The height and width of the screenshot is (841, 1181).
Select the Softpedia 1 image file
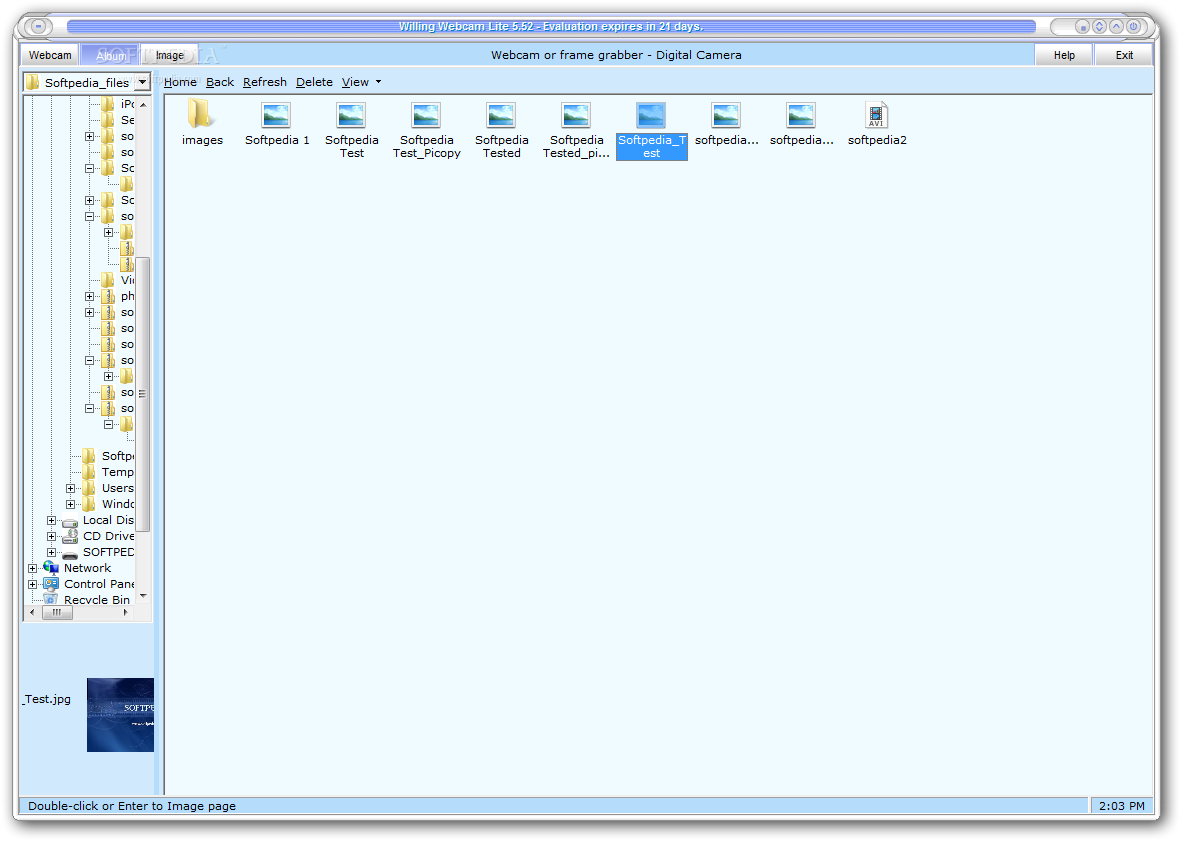click(276, 116)
